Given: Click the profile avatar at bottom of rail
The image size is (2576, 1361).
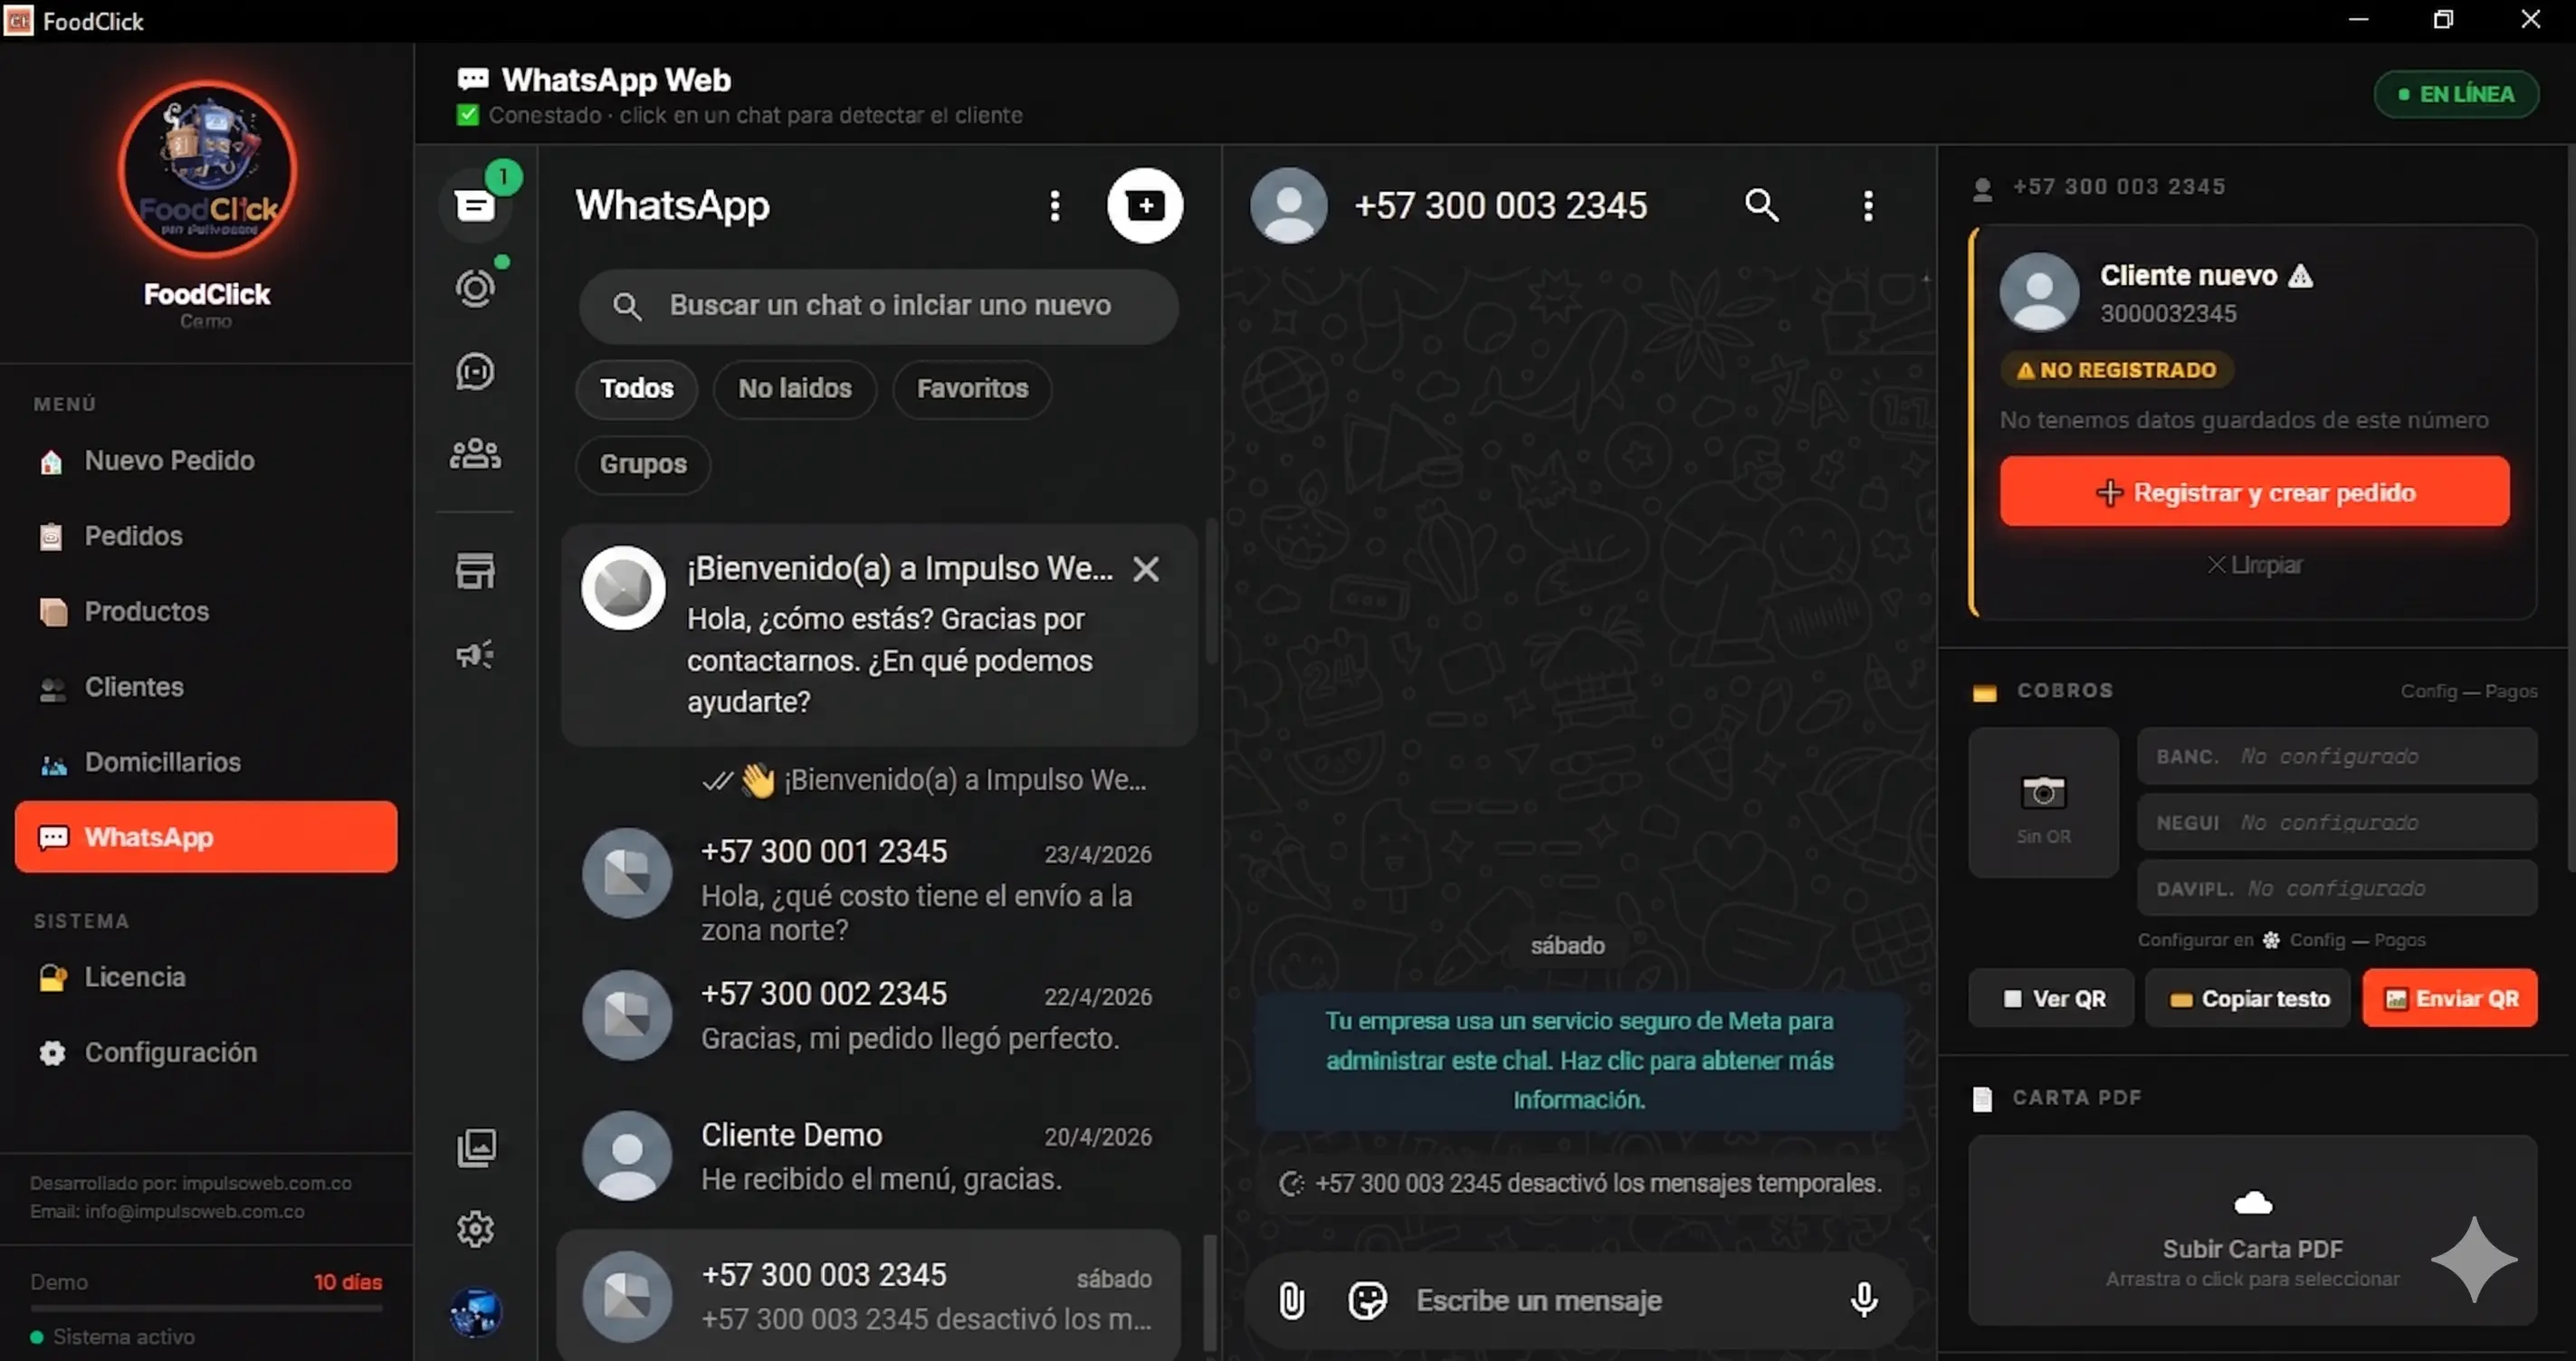Looking at the screenshot, I should pyautogui.click(x=476, y=1311).
